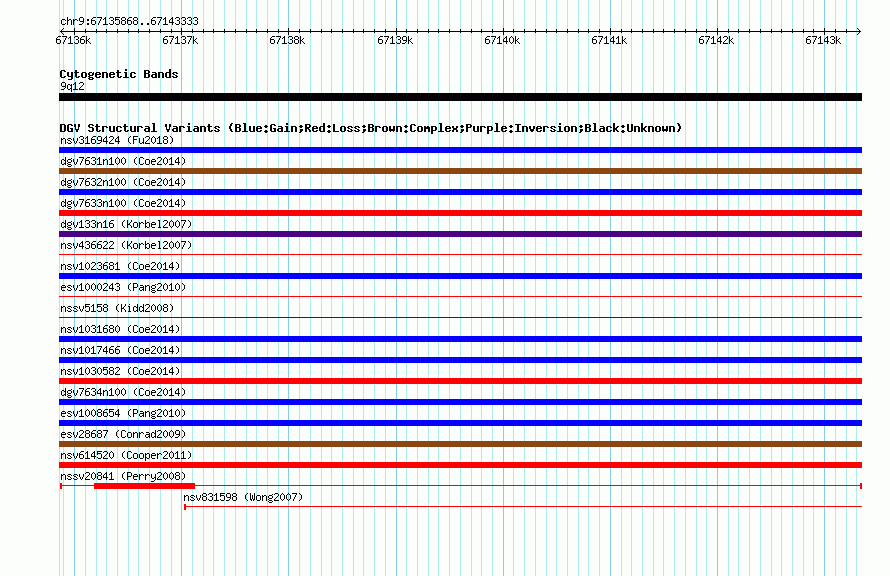Open the nsv831598 (Wong2007) label
This screenshot has height=576, width=890.
pyautogui.click(x=243, y=497)
